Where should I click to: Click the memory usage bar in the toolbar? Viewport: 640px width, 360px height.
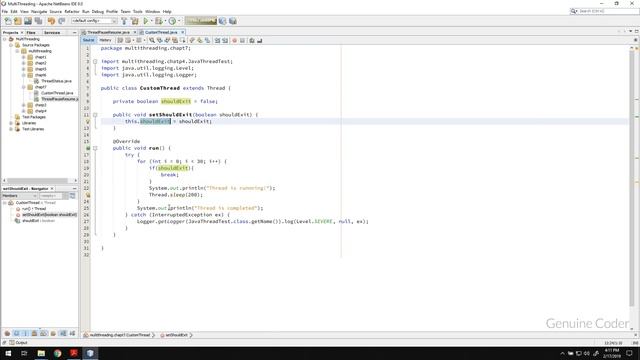pos(201,21)
